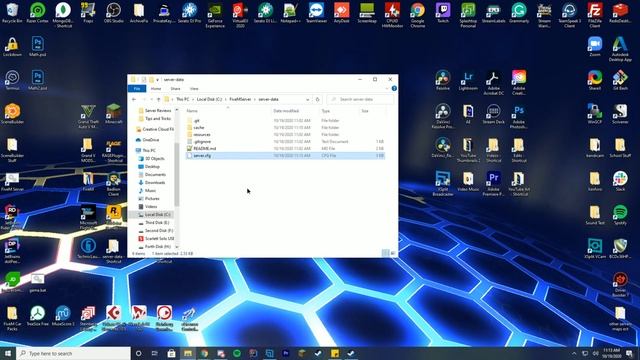The height and width of the screenshot is (360, 640).
Task: Click navigation pane scrollbar
Action: click(x=177, y=175)
